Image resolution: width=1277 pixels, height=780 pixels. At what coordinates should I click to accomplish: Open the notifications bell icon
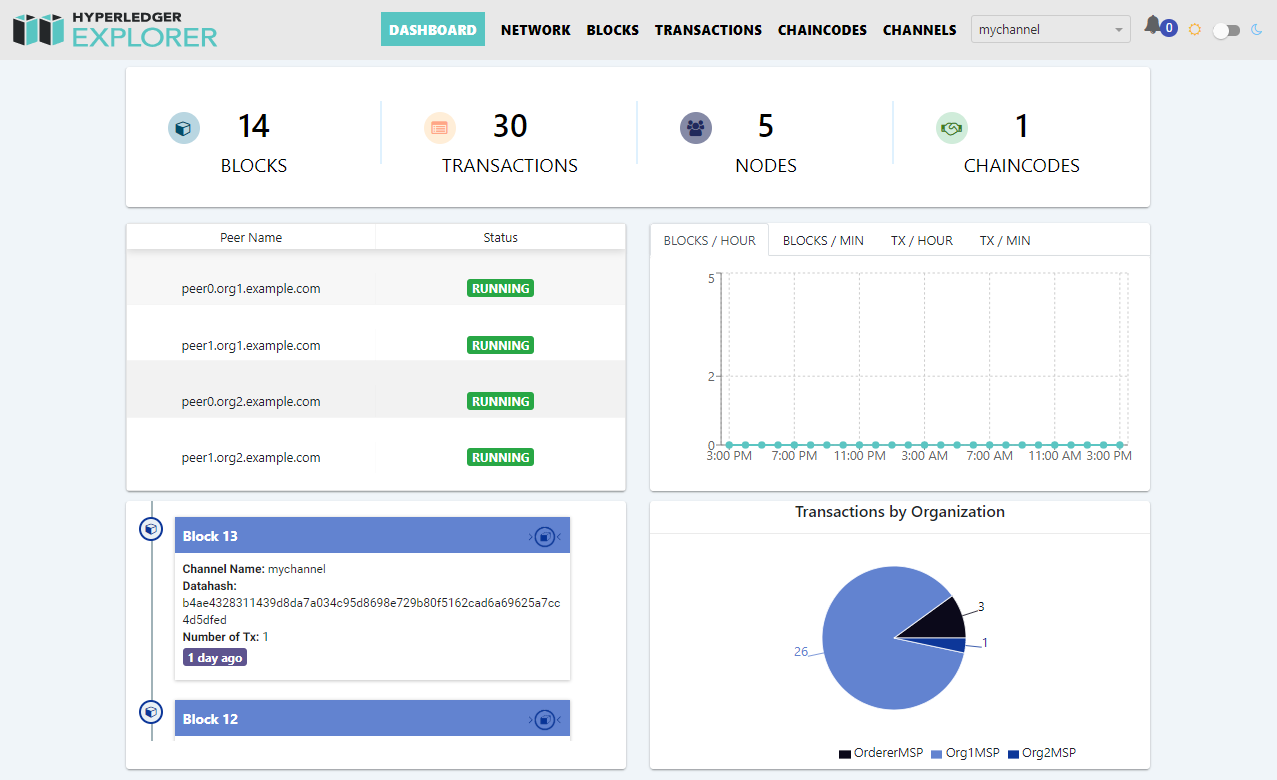coord(1153,26)
